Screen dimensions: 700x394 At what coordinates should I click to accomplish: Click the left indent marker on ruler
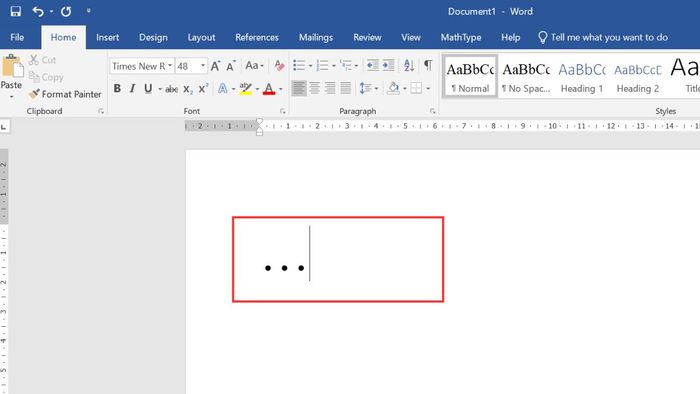[x=259, y=133]
